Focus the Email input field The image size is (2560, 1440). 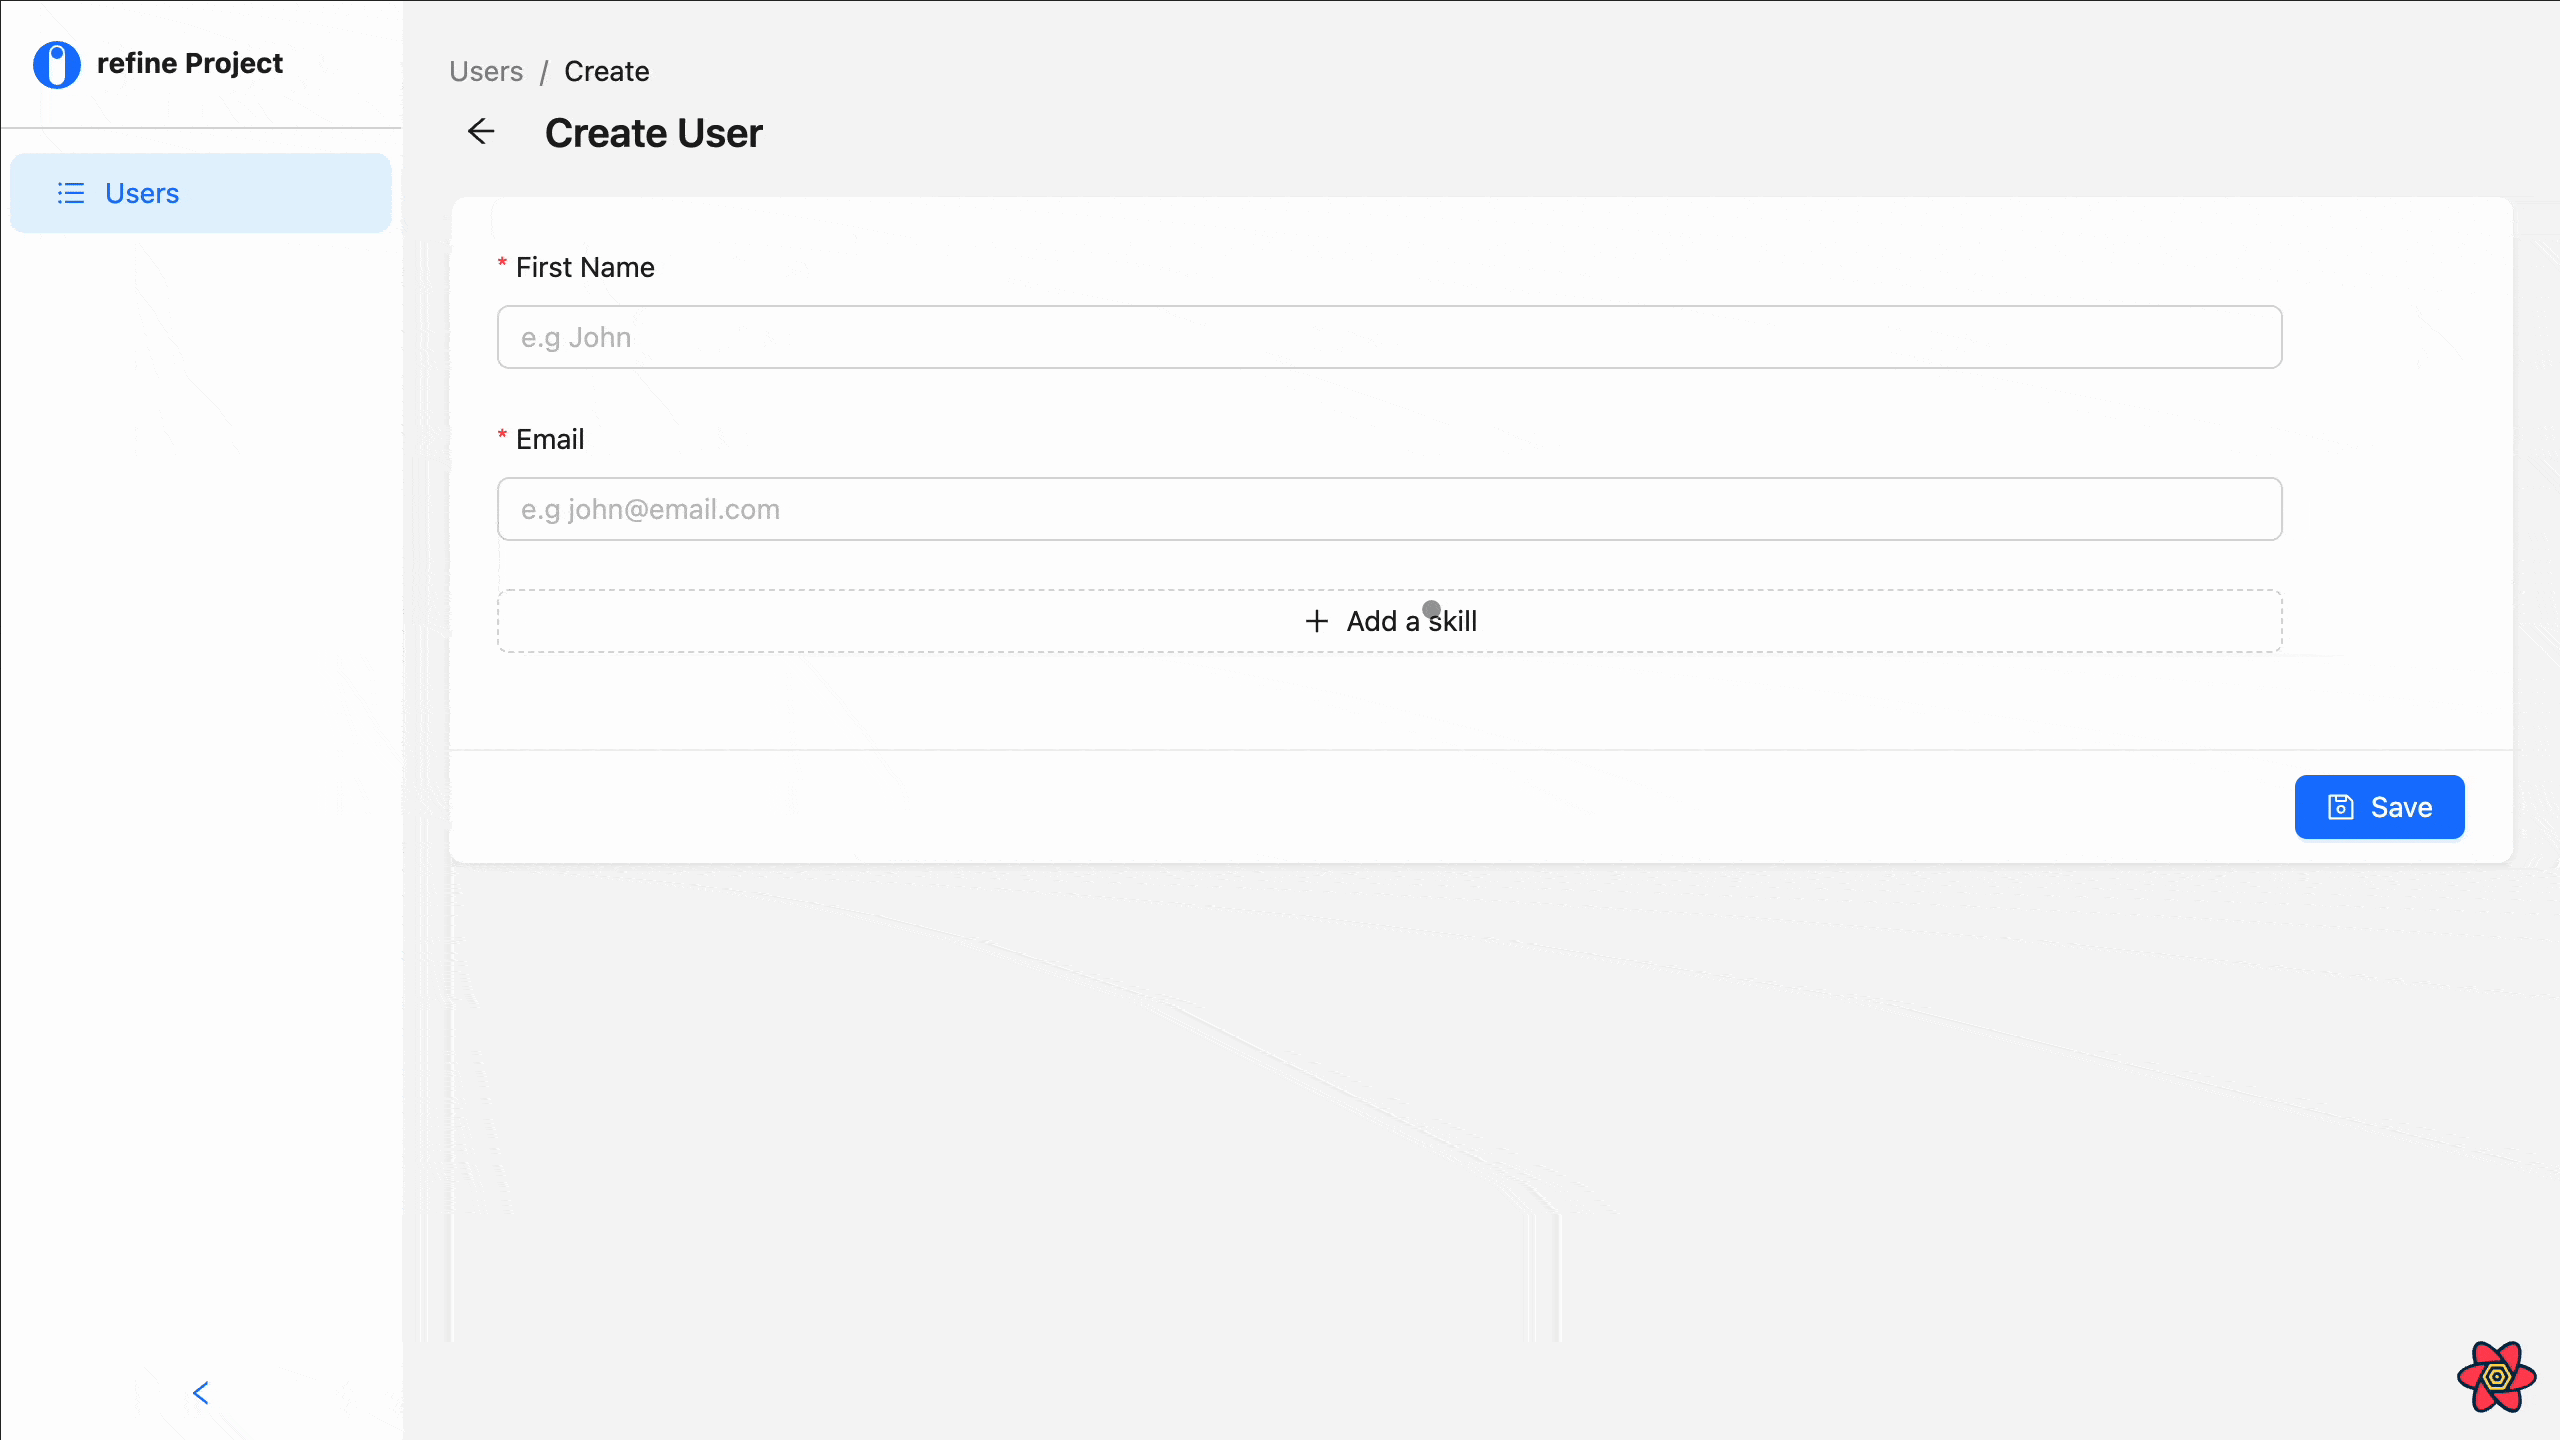tap(1390, 509)
